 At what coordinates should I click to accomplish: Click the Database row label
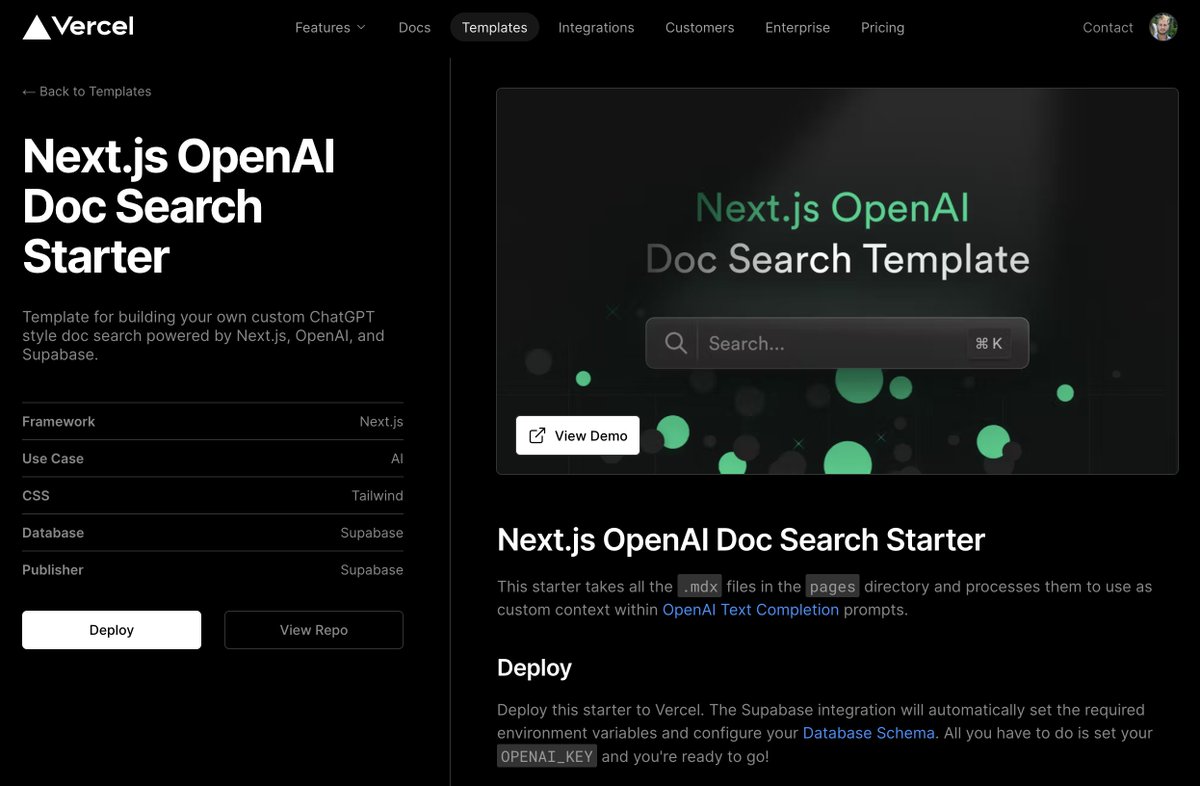tap(53, 532)
